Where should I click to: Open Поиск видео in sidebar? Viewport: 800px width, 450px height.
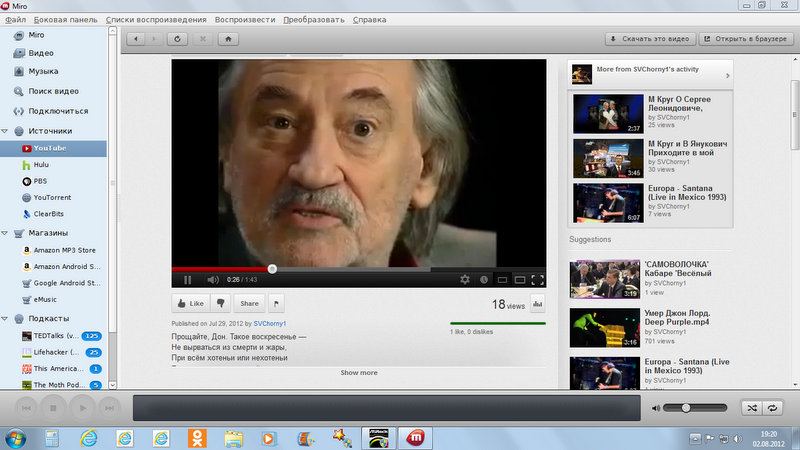click(x=54, y=91)
